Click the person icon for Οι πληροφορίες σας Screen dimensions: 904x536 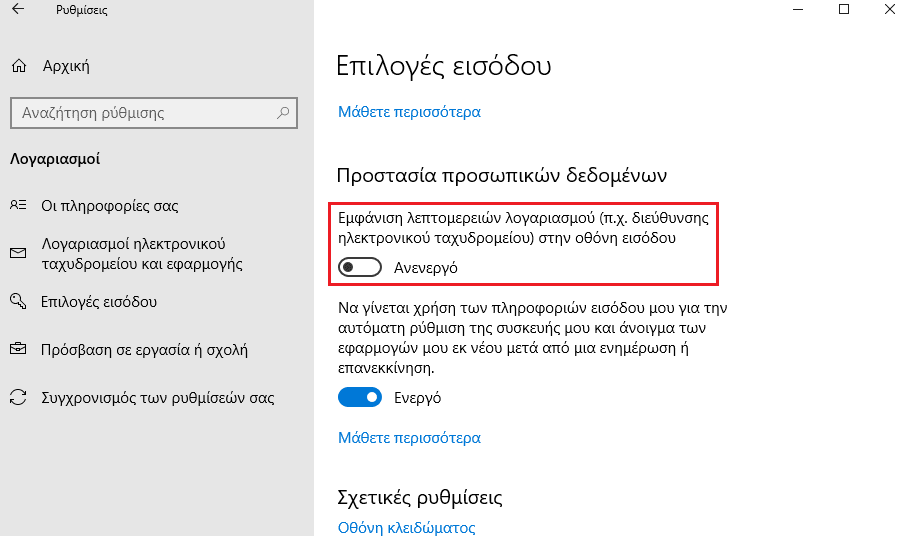point(18,206)
